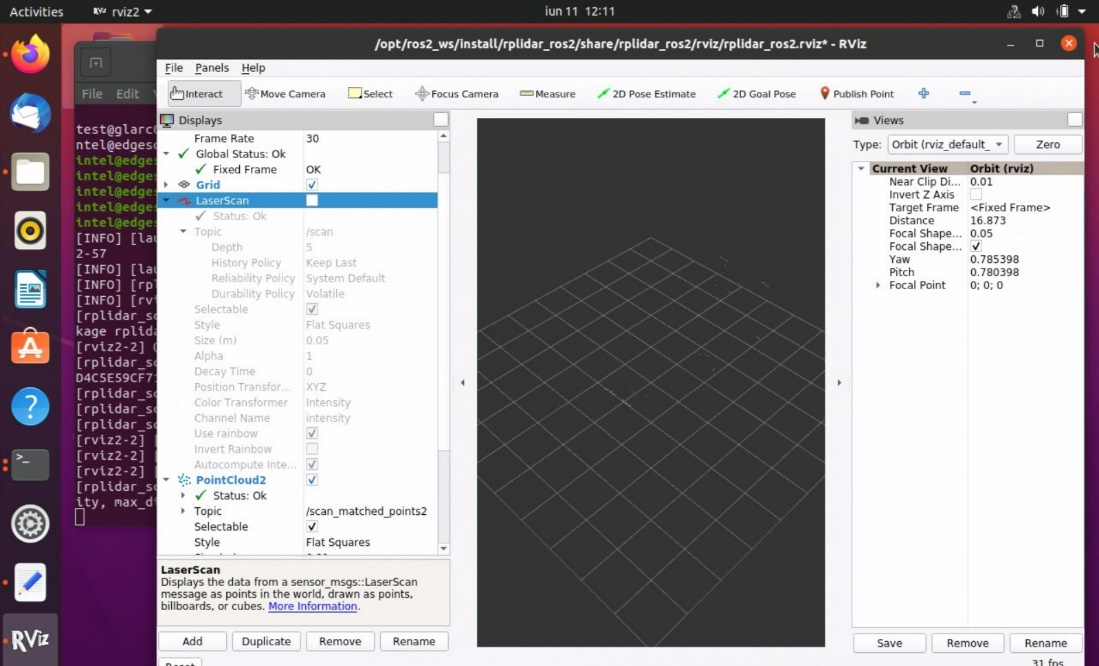This screenshot has width=1099, height=666.
Task: Open Firefox from the dock
Action: coord(30,55)
